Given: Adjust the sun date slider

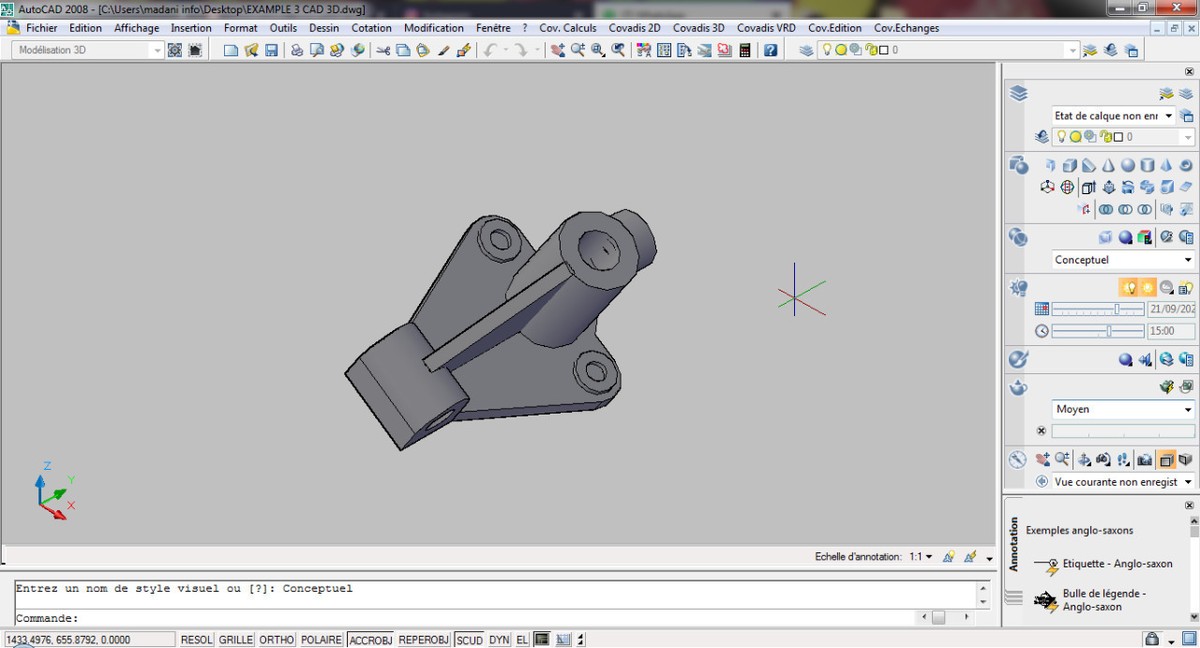Looking at the screenshot, I should coord(1116,309).
